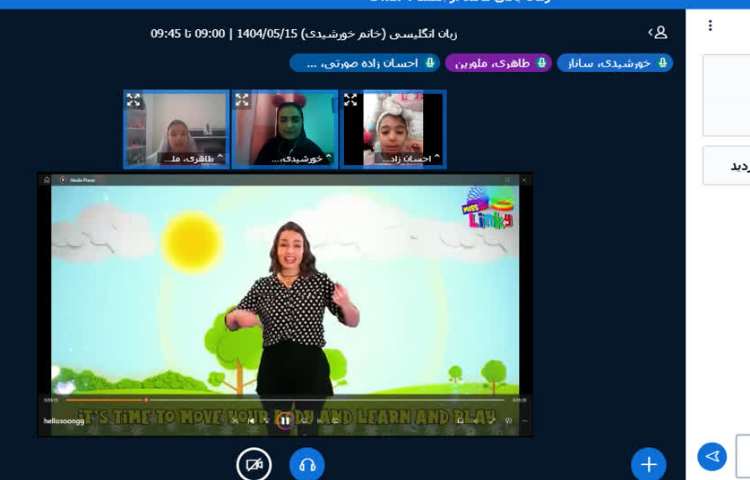Send the chat message with arrow button

712,456
